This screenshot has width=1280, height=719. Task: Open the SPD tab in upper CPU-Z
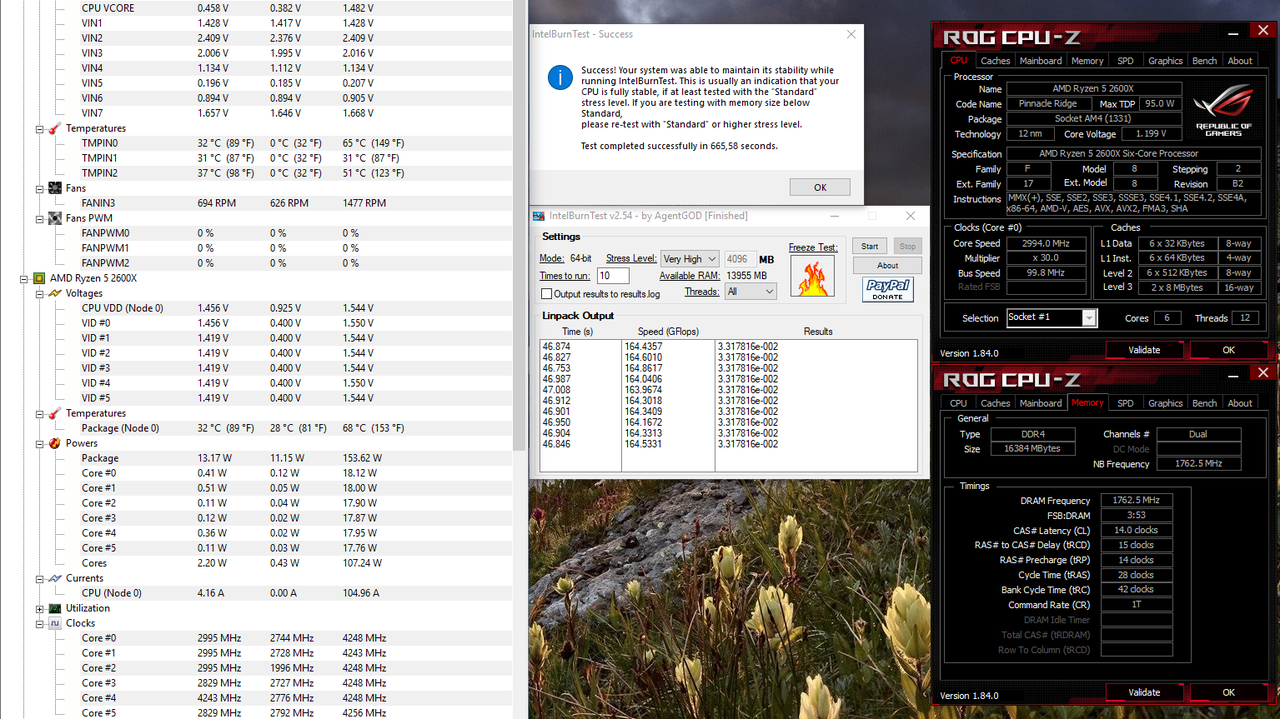click(x=1125, y=61)
